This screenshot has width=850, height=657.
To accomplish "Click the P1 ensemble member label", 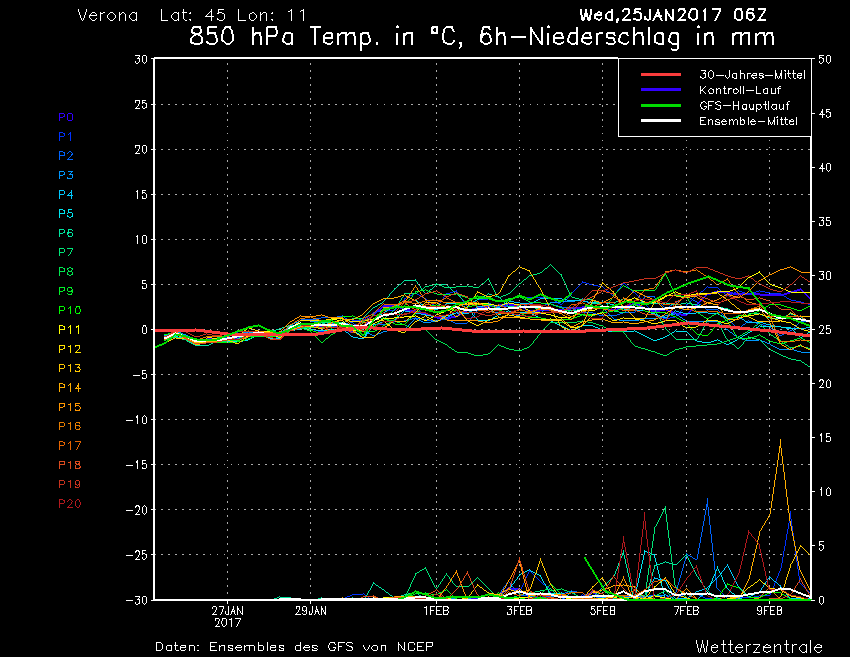I will tap(66, 137).
